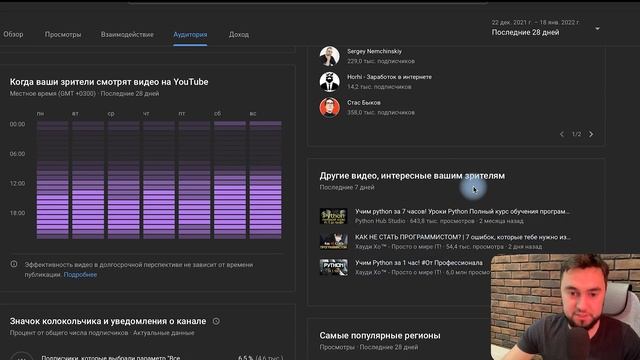The image size is (640, 360).
Task: Click the 1/2 page indicator
Action: (x=576, y=134)
